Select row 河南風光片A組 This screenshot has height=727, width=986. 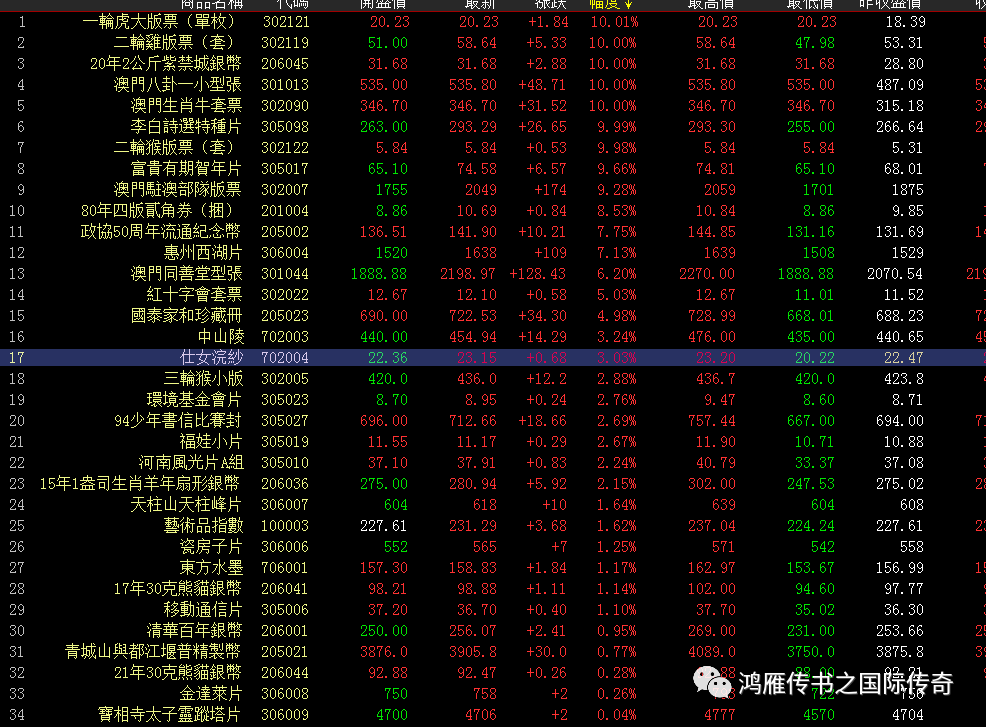(x=493, y=463)
